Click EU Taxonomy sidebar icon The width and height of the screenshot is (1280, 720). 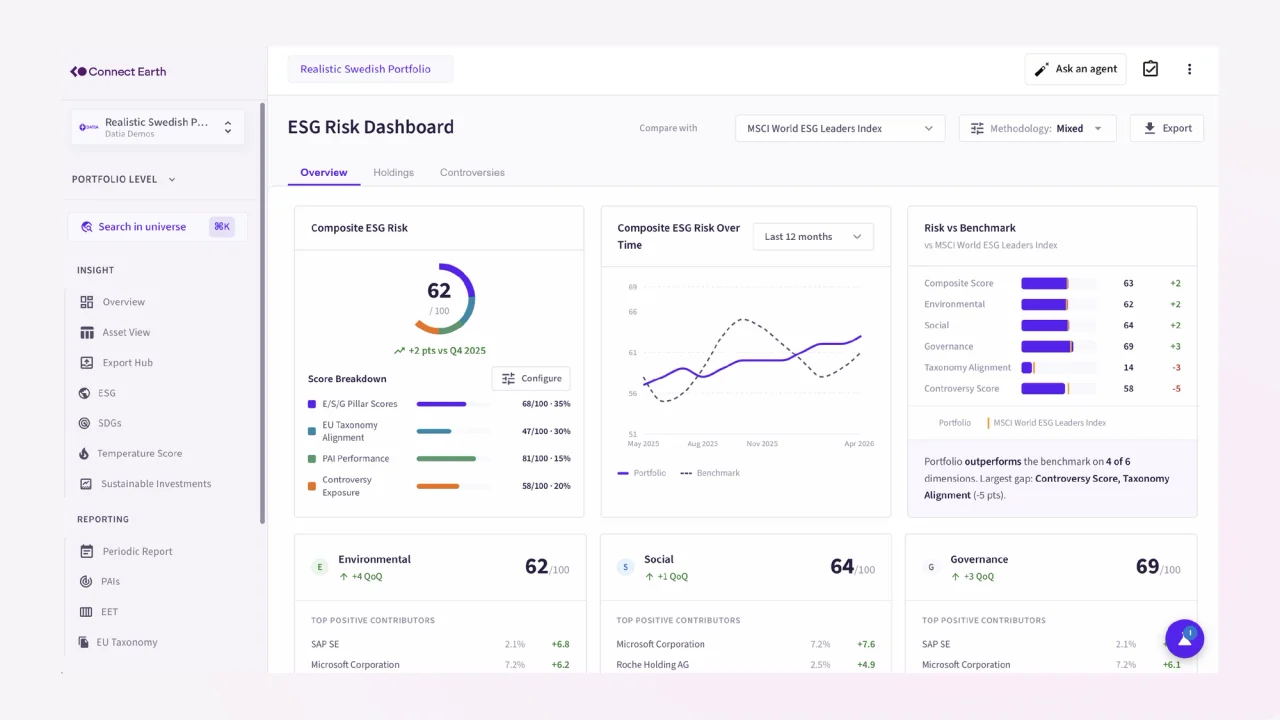(85, 642)
